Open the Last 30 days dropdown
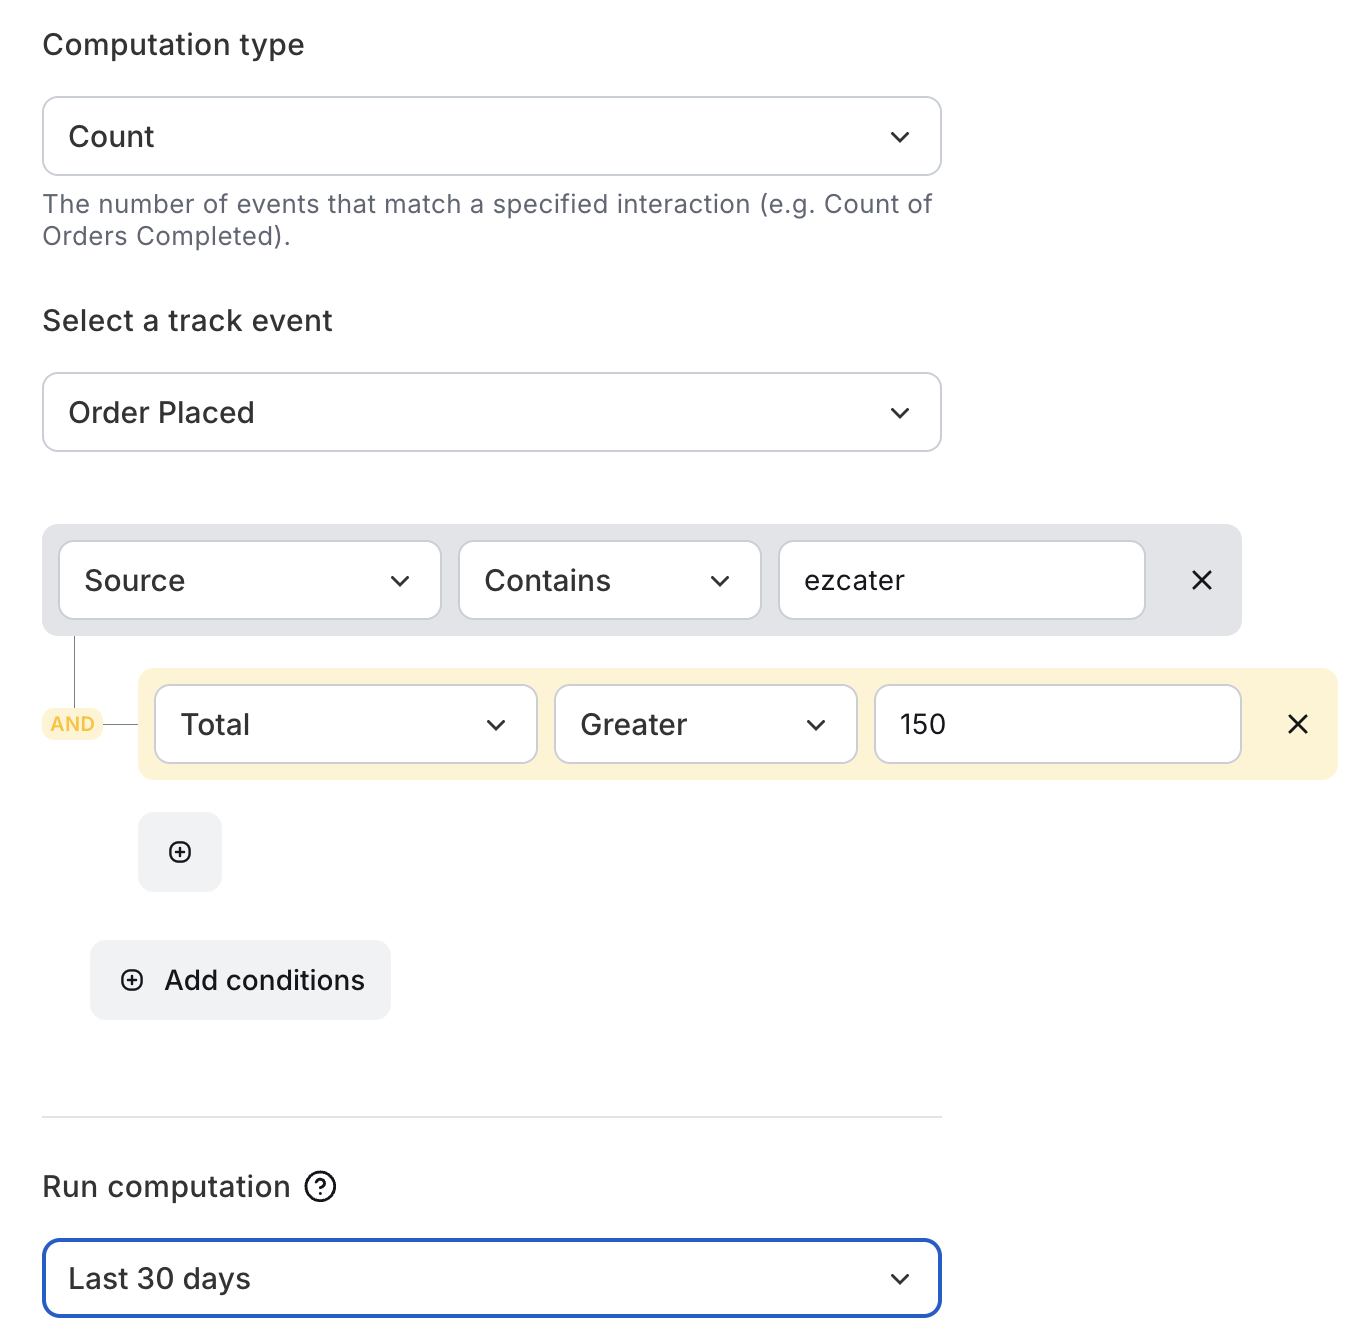Image resolution: width=1368 pixels, height=1336 pixels. (x=492, y=1278)
